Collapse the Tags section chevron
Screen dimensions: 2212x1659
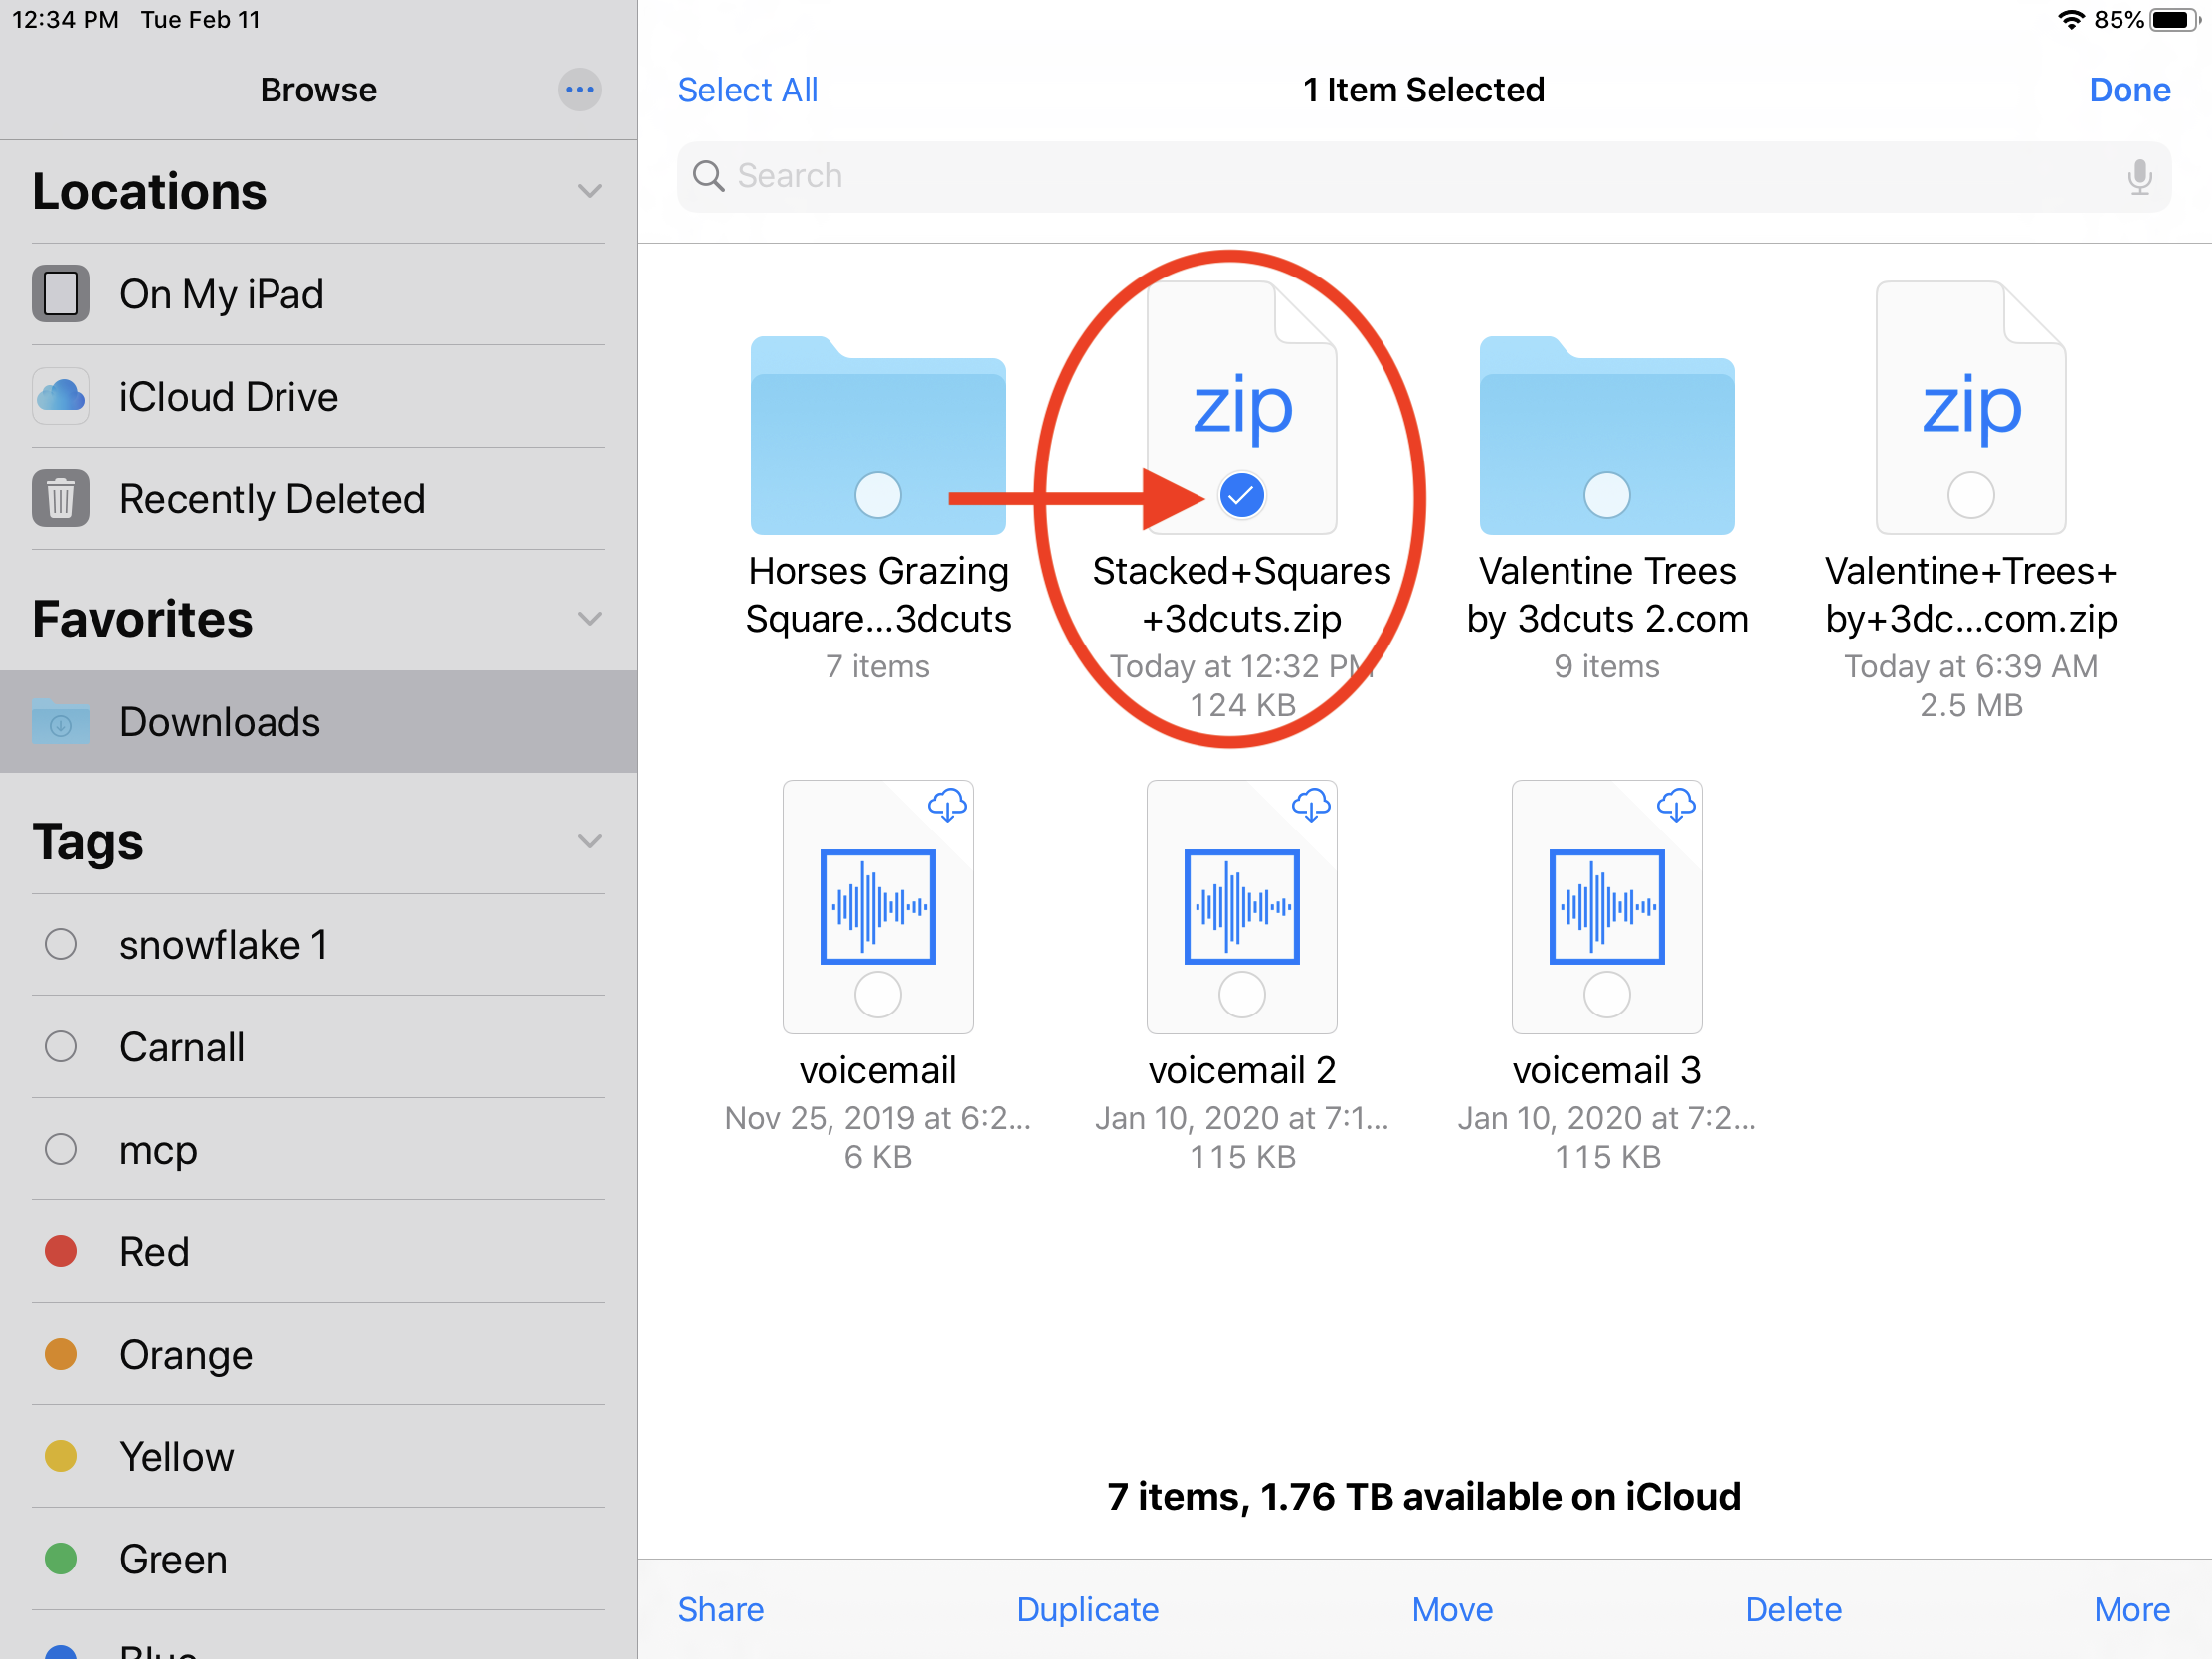[590, 842]
